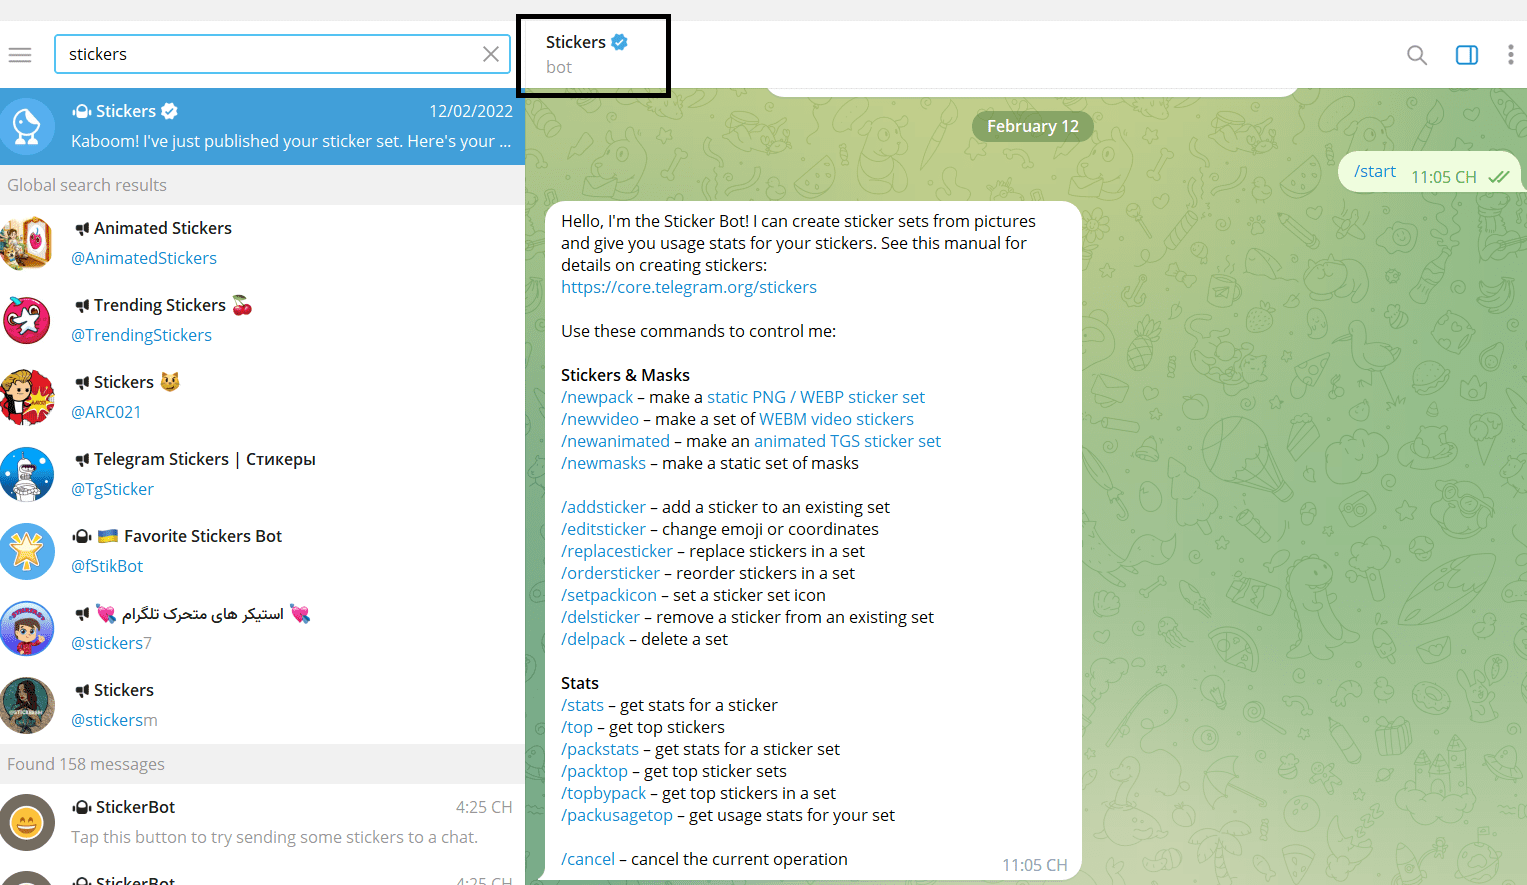Click the @AnimatedStickers username text
Image resolution: width=1527 pixels, height=885 pixels.
[144, 258]
